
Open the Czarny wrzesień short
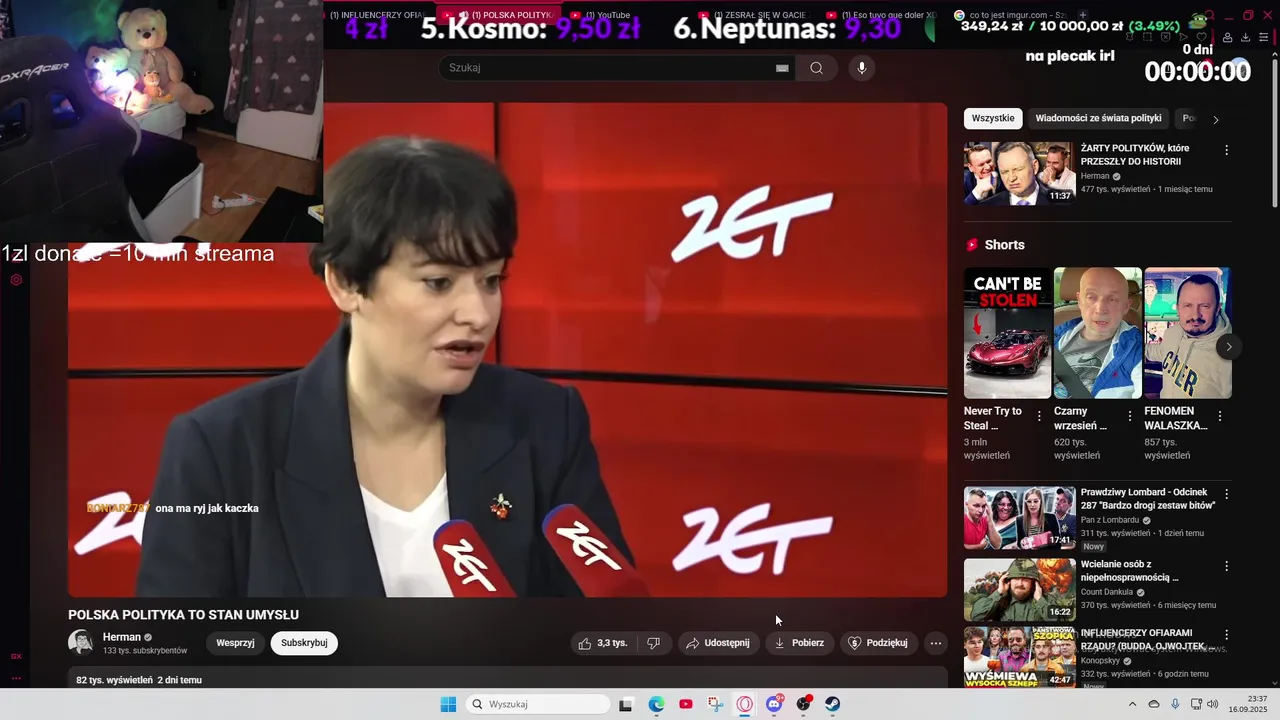[1097, 333]
